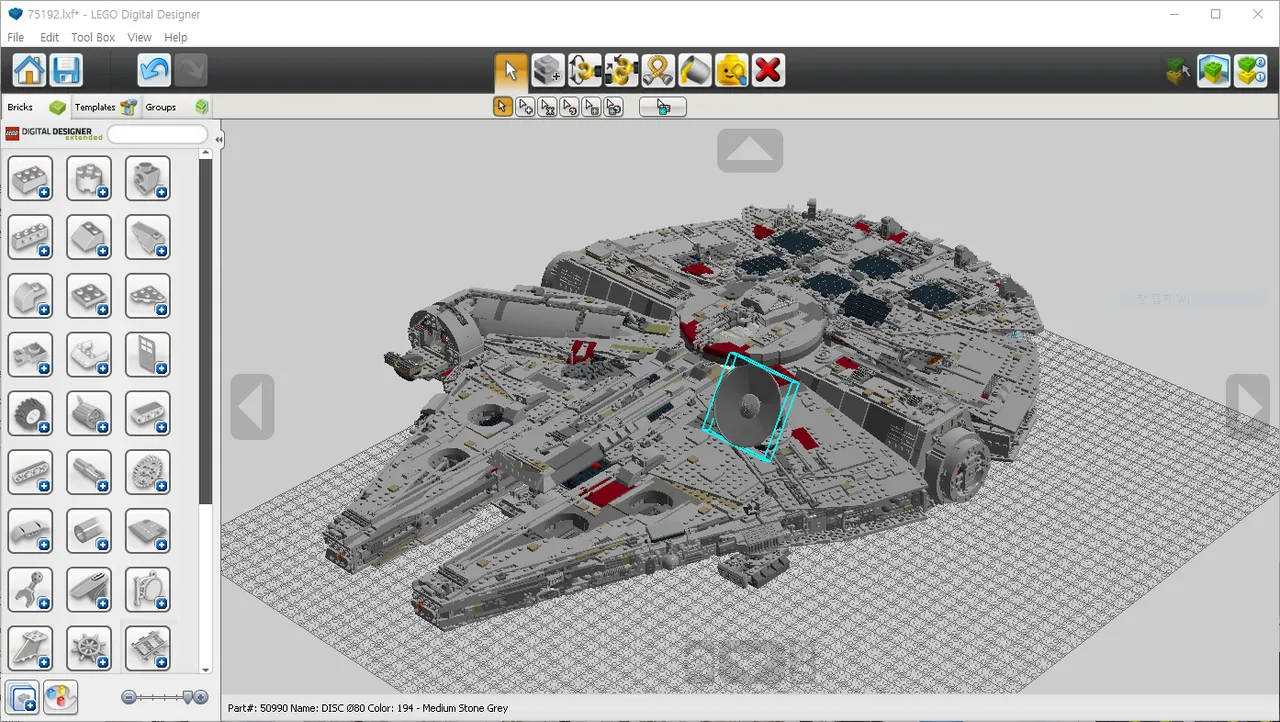Activate the Delete tool red X
This screenshot has height=722, width=1280.
767,70
